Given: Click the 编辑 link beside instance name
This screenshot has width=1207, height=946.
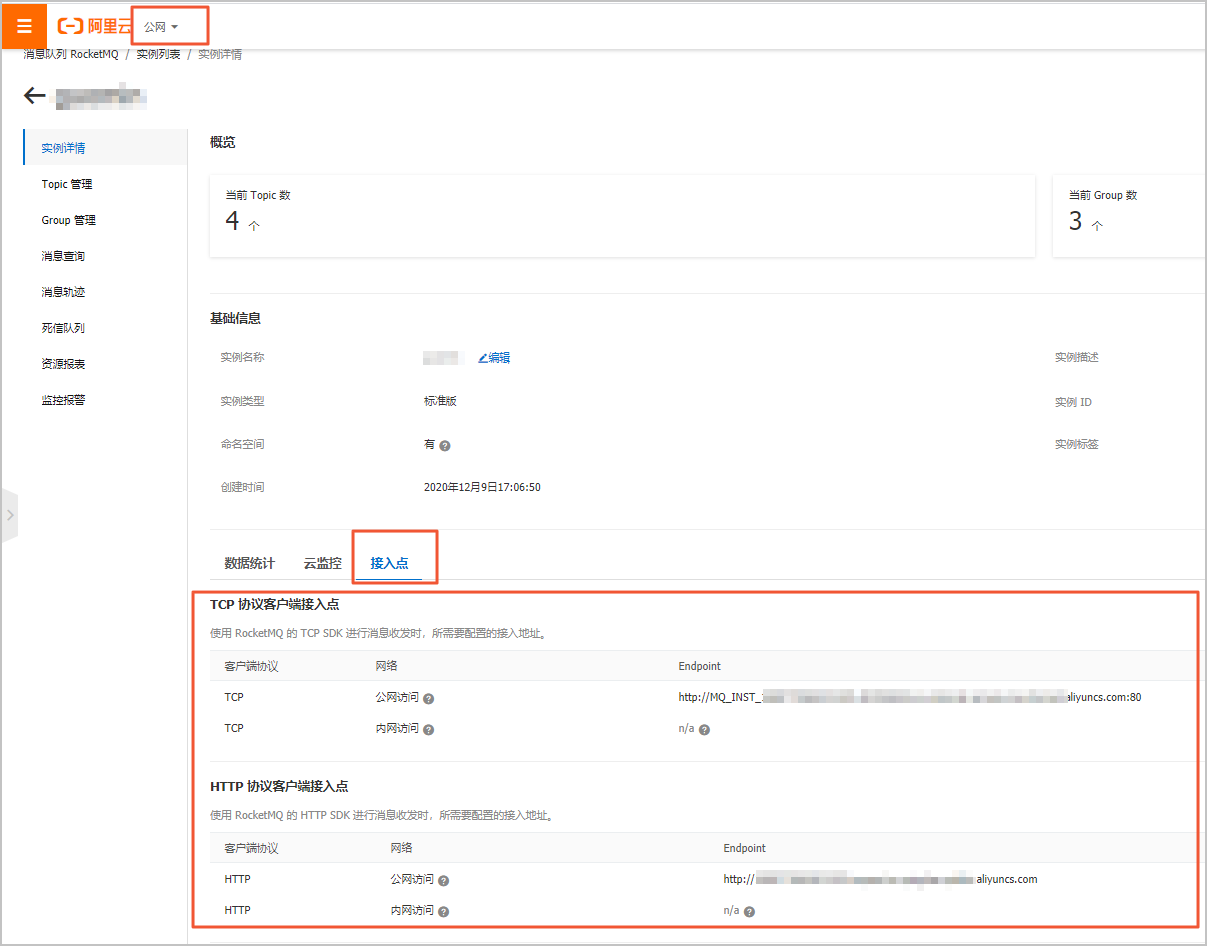Looking at the screenshot, I should click(494, 358).
